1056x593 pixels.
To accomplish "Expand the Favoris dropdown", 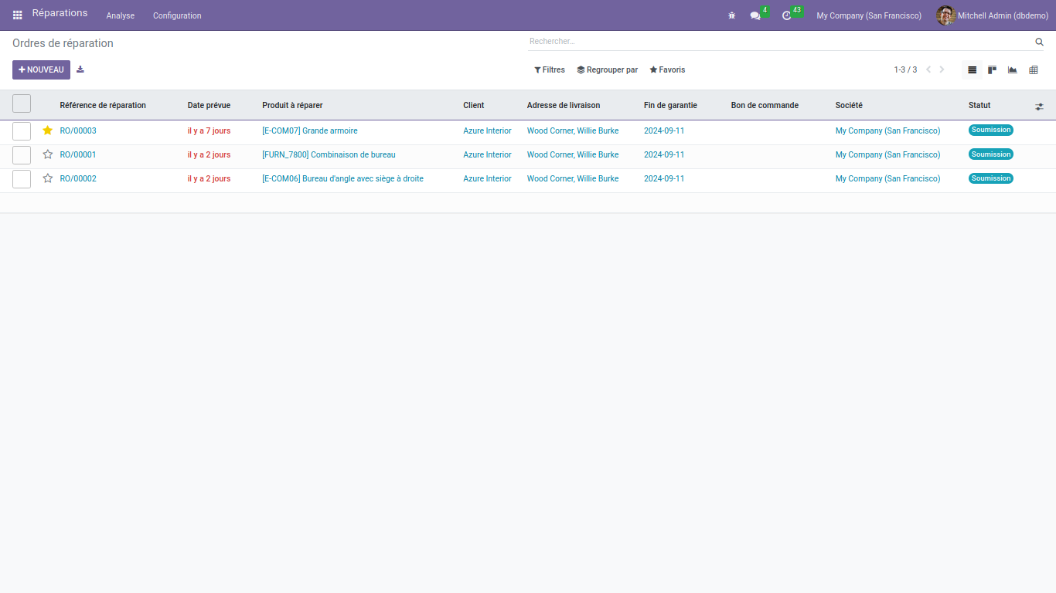I will click(667, 70).
